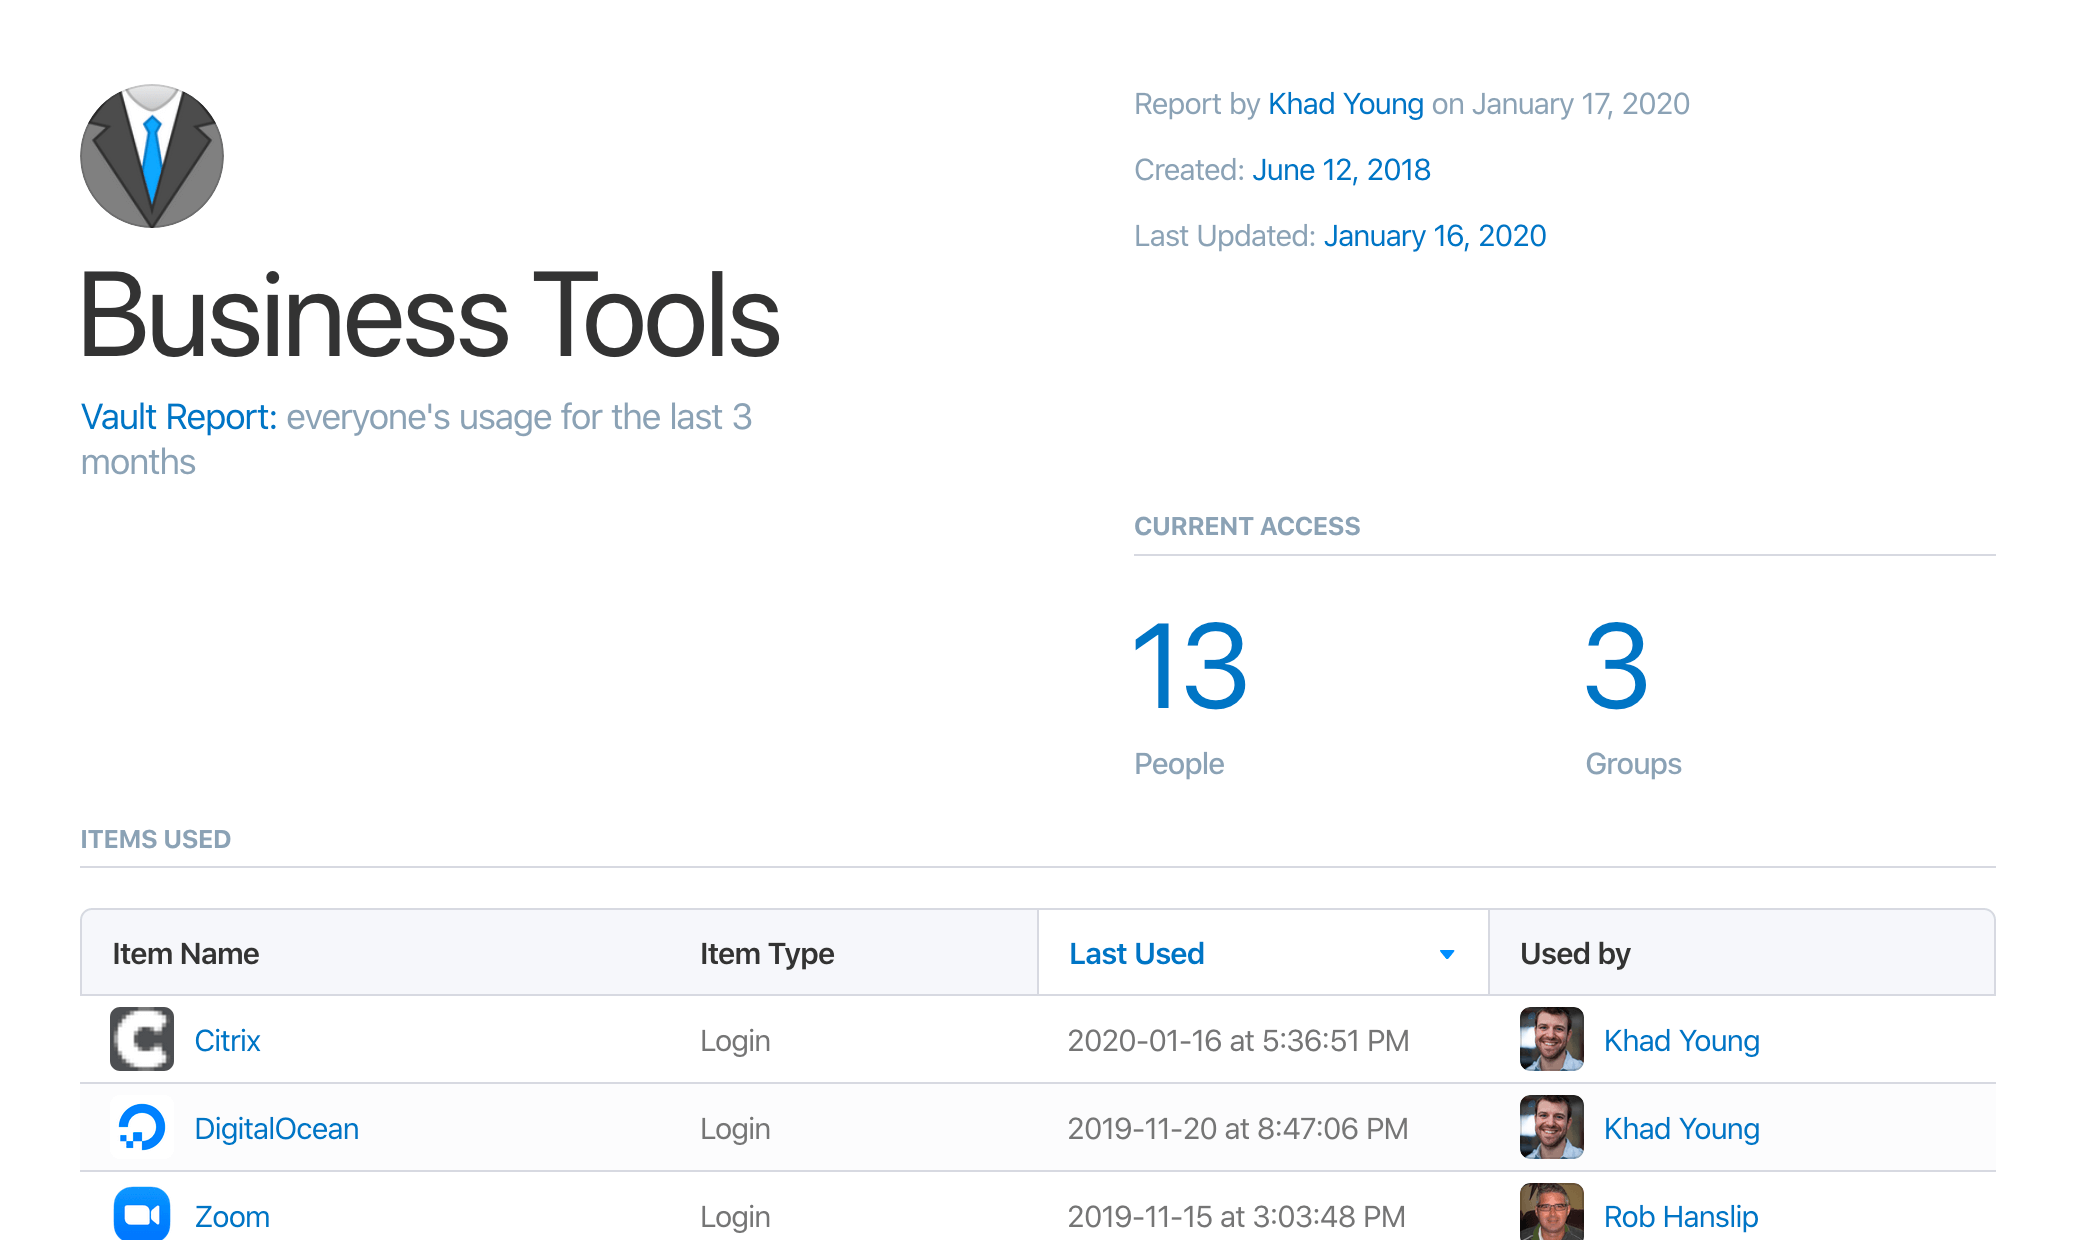Click the Item Type column header
2078x1240 pixels.
(769, 952)
